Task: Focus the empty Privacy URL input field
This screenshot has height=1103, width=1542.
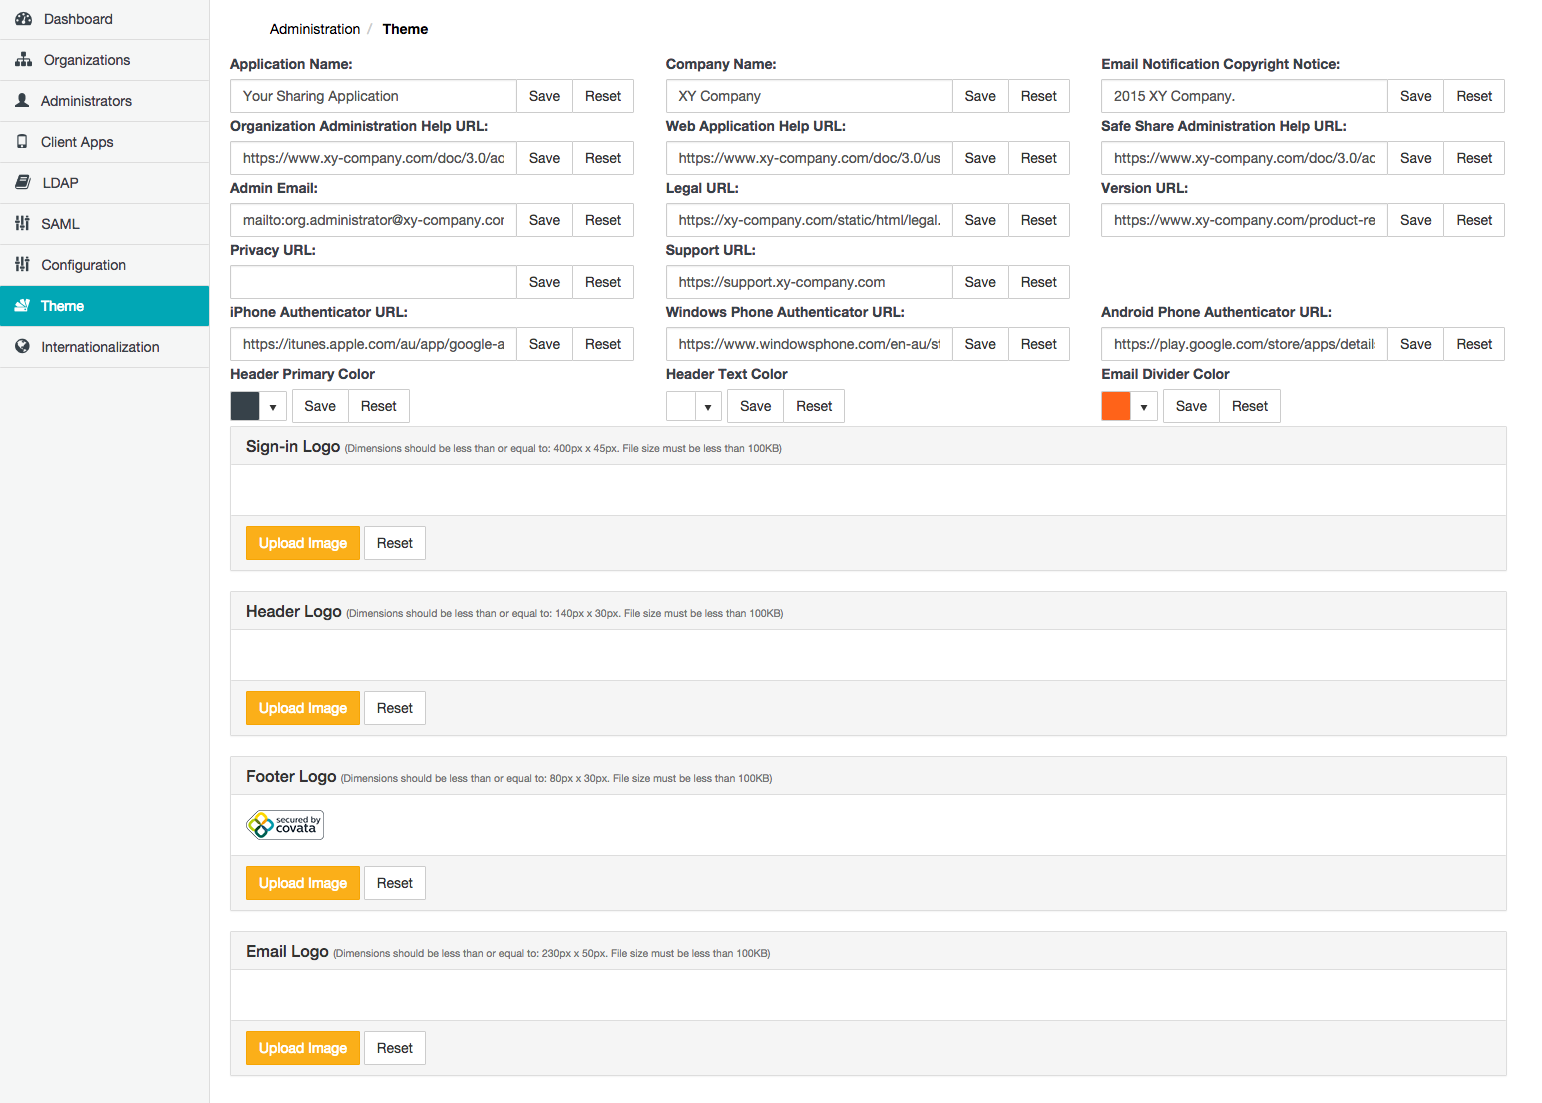Action: [373, 282]
